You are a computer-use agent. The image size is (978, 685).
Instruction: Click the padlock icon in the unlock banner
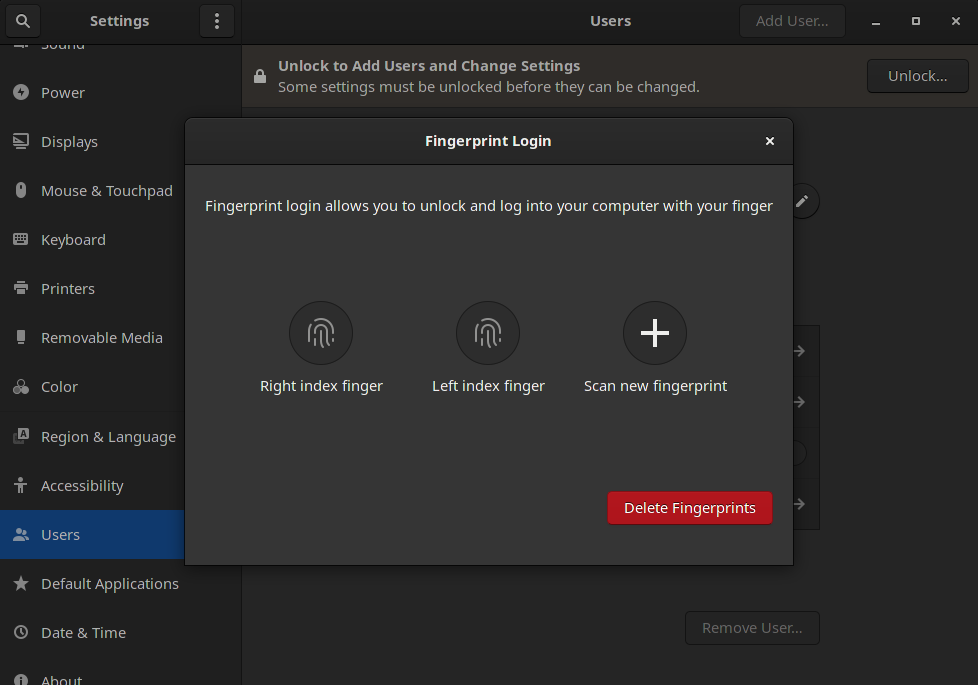tap(260, 76)
